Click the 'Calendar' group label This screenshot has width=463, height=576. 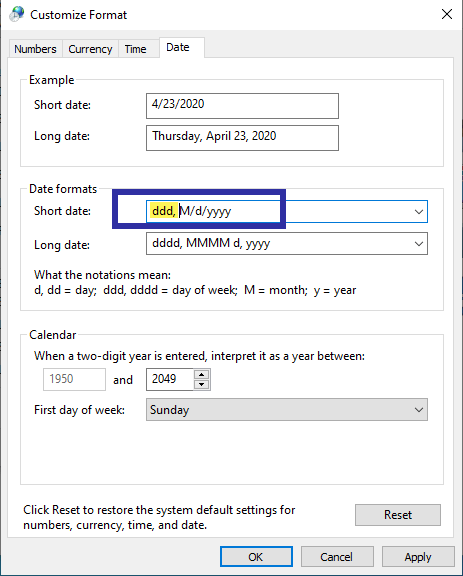(x=53, y=335)
